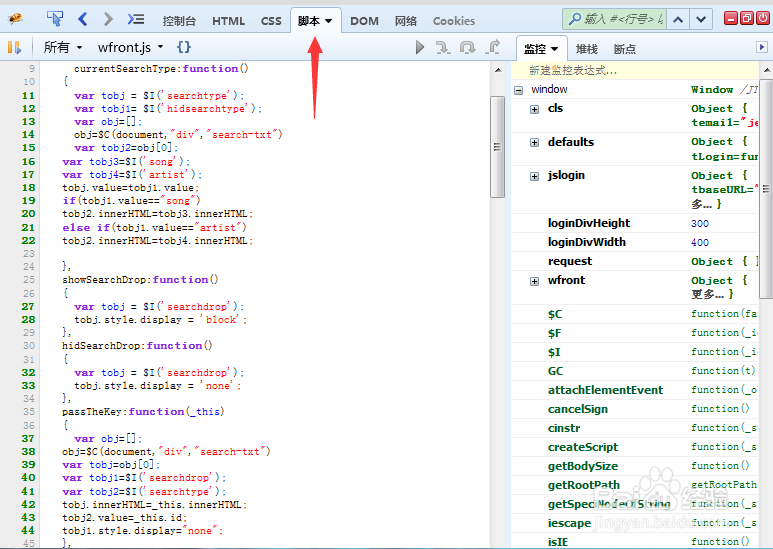Switch to the 堆栈 side tab
This screenshot has height=549, width=773.
(x=587, y=49)
